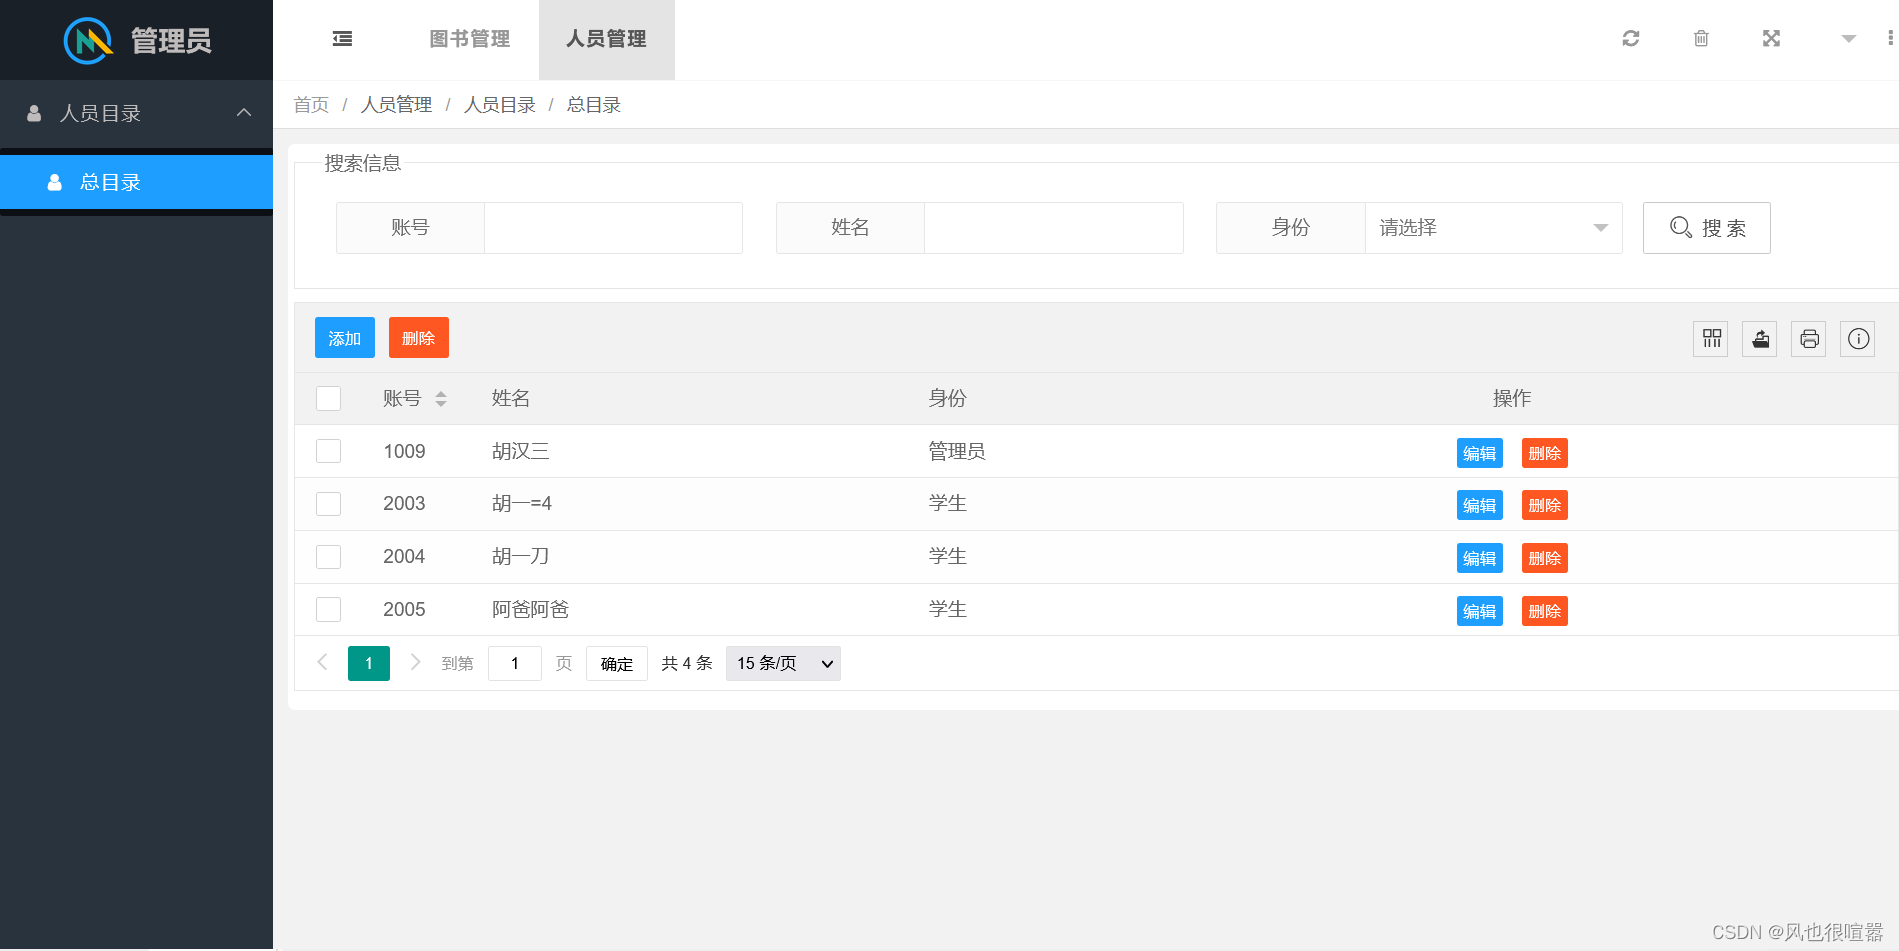The height and width of the screenshot is (951, 1899).
Task: Open the 15 条/页 page size dropdown
Action: [x=783, y=663]
